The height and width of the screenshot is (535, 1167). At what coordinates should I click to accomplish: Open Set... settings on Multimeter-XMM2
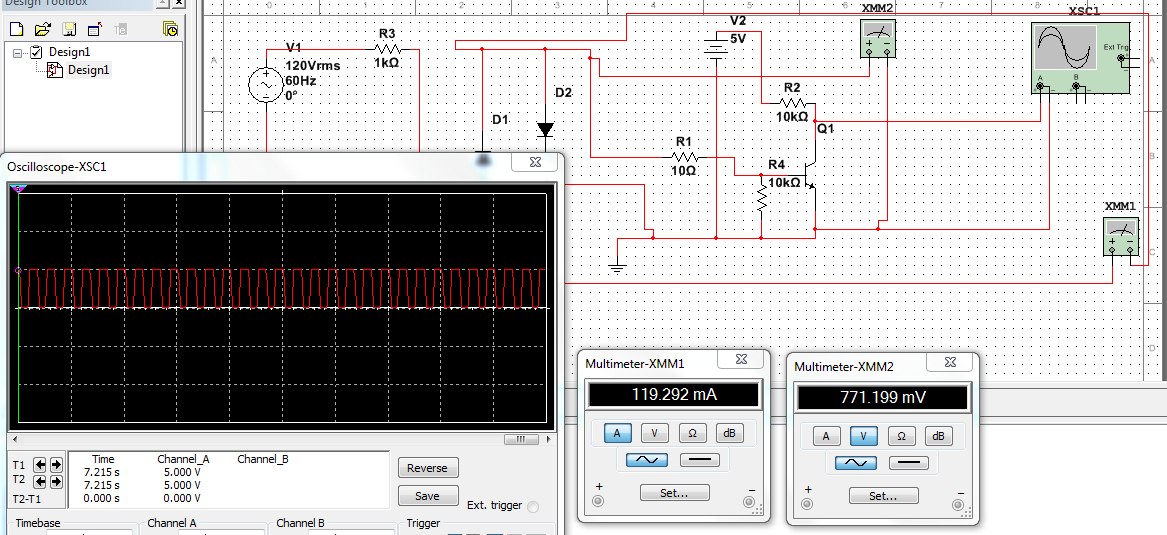pyautogui.click(x=883, y=496)
